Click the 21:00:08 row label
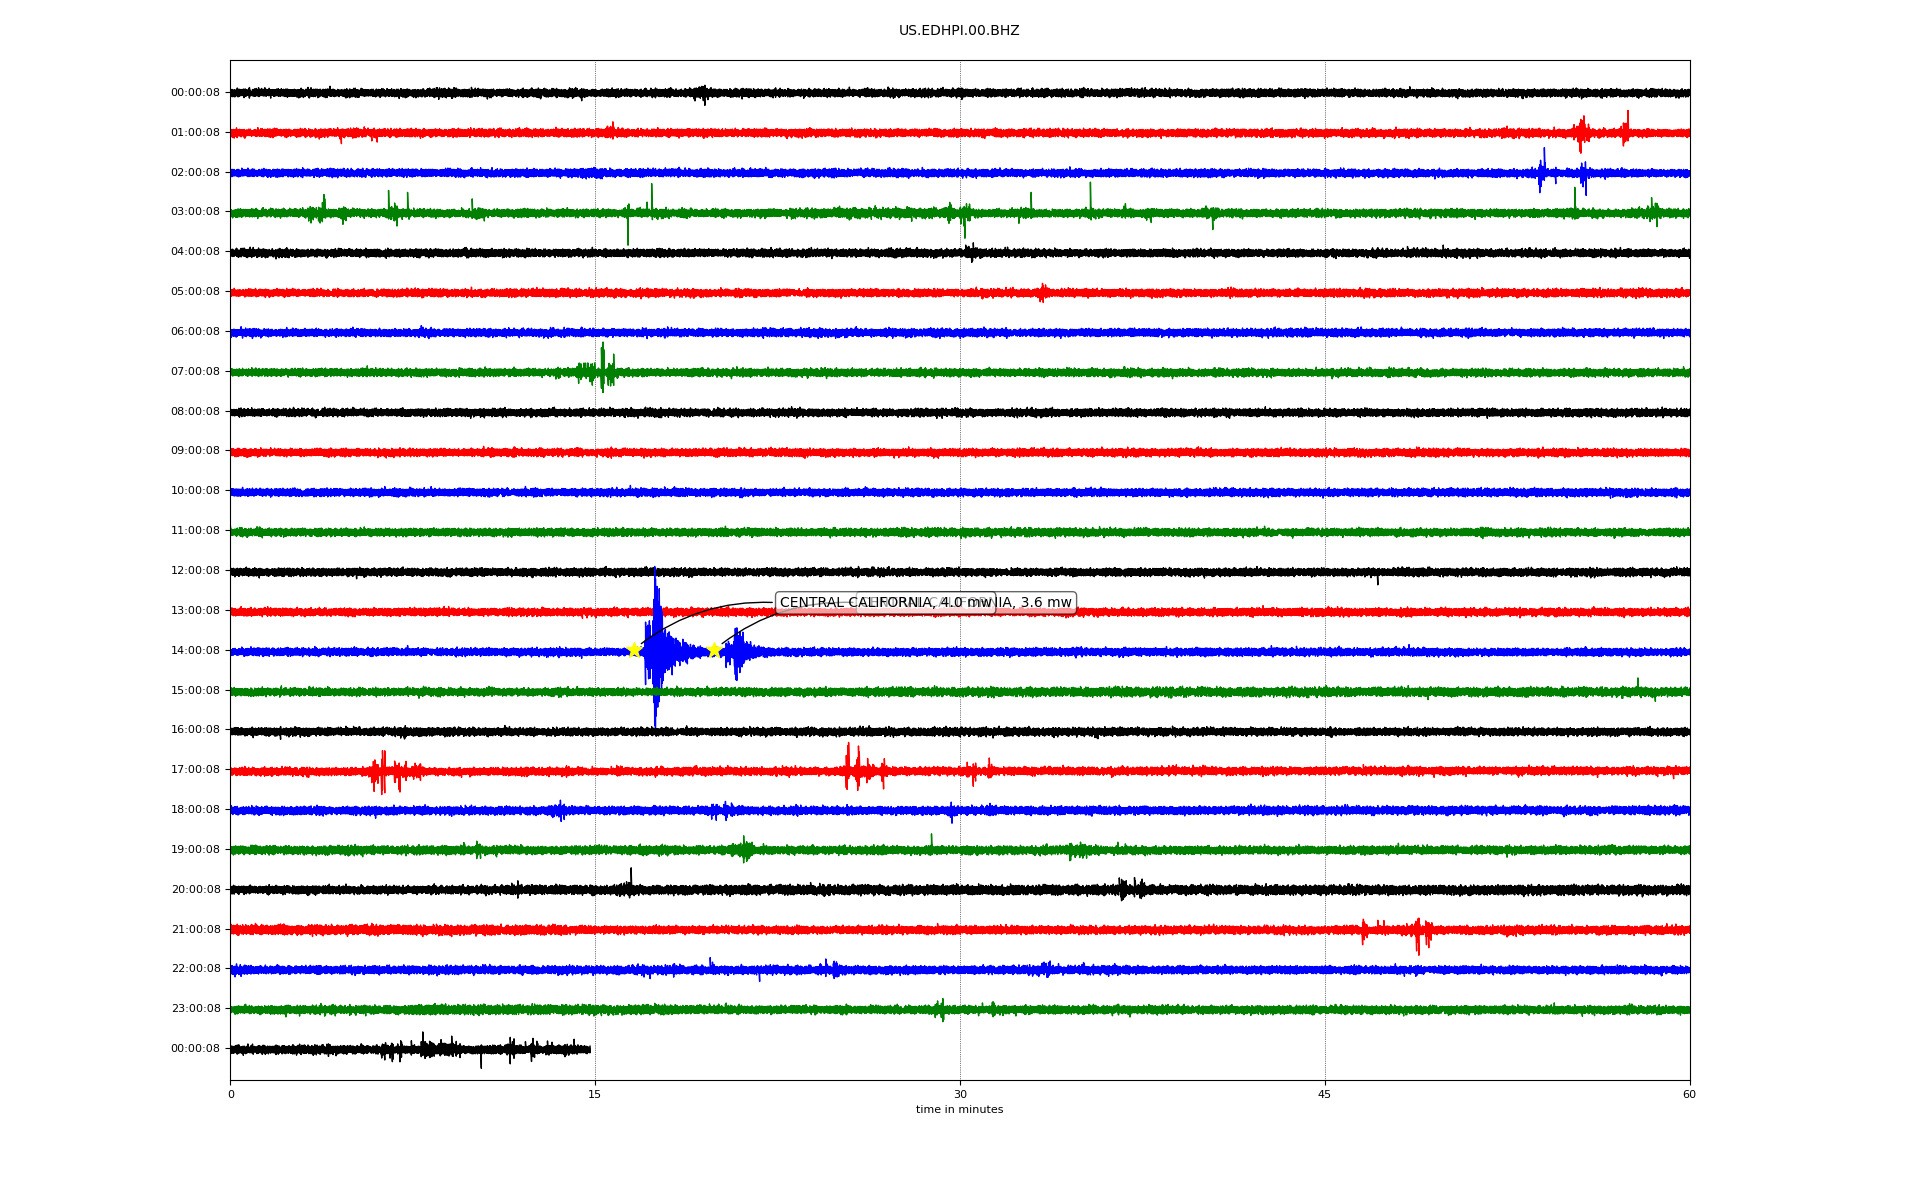The height and width of the screenshot is (1200, 1920). [x=195, y=930]
